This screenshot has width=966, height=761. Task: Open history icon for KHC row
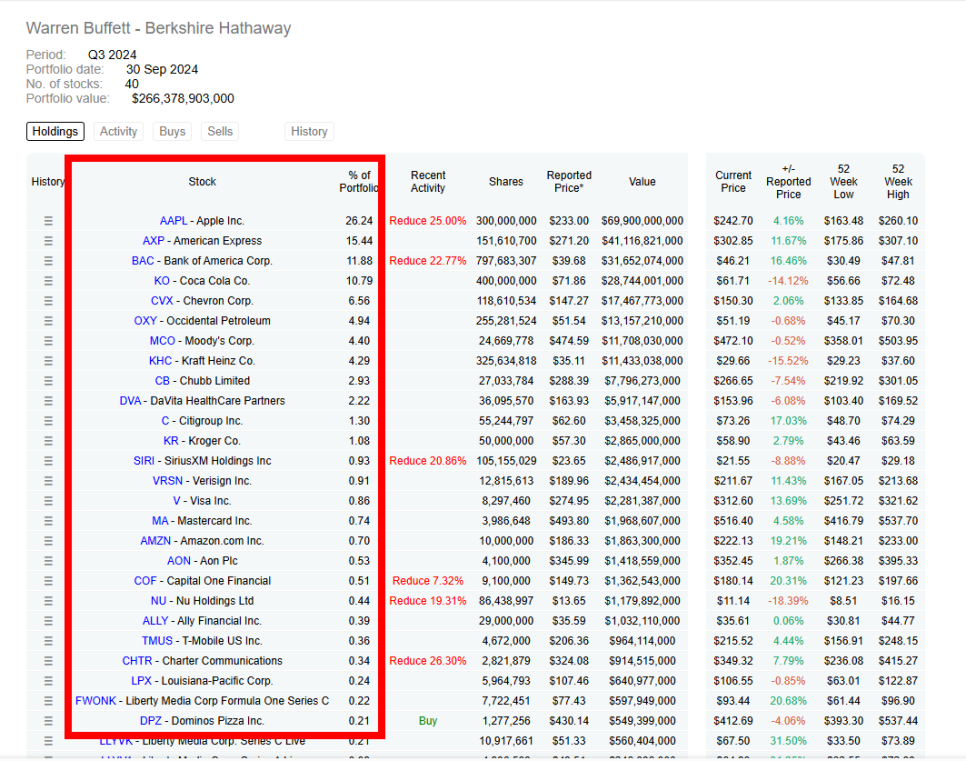(48, 361)
